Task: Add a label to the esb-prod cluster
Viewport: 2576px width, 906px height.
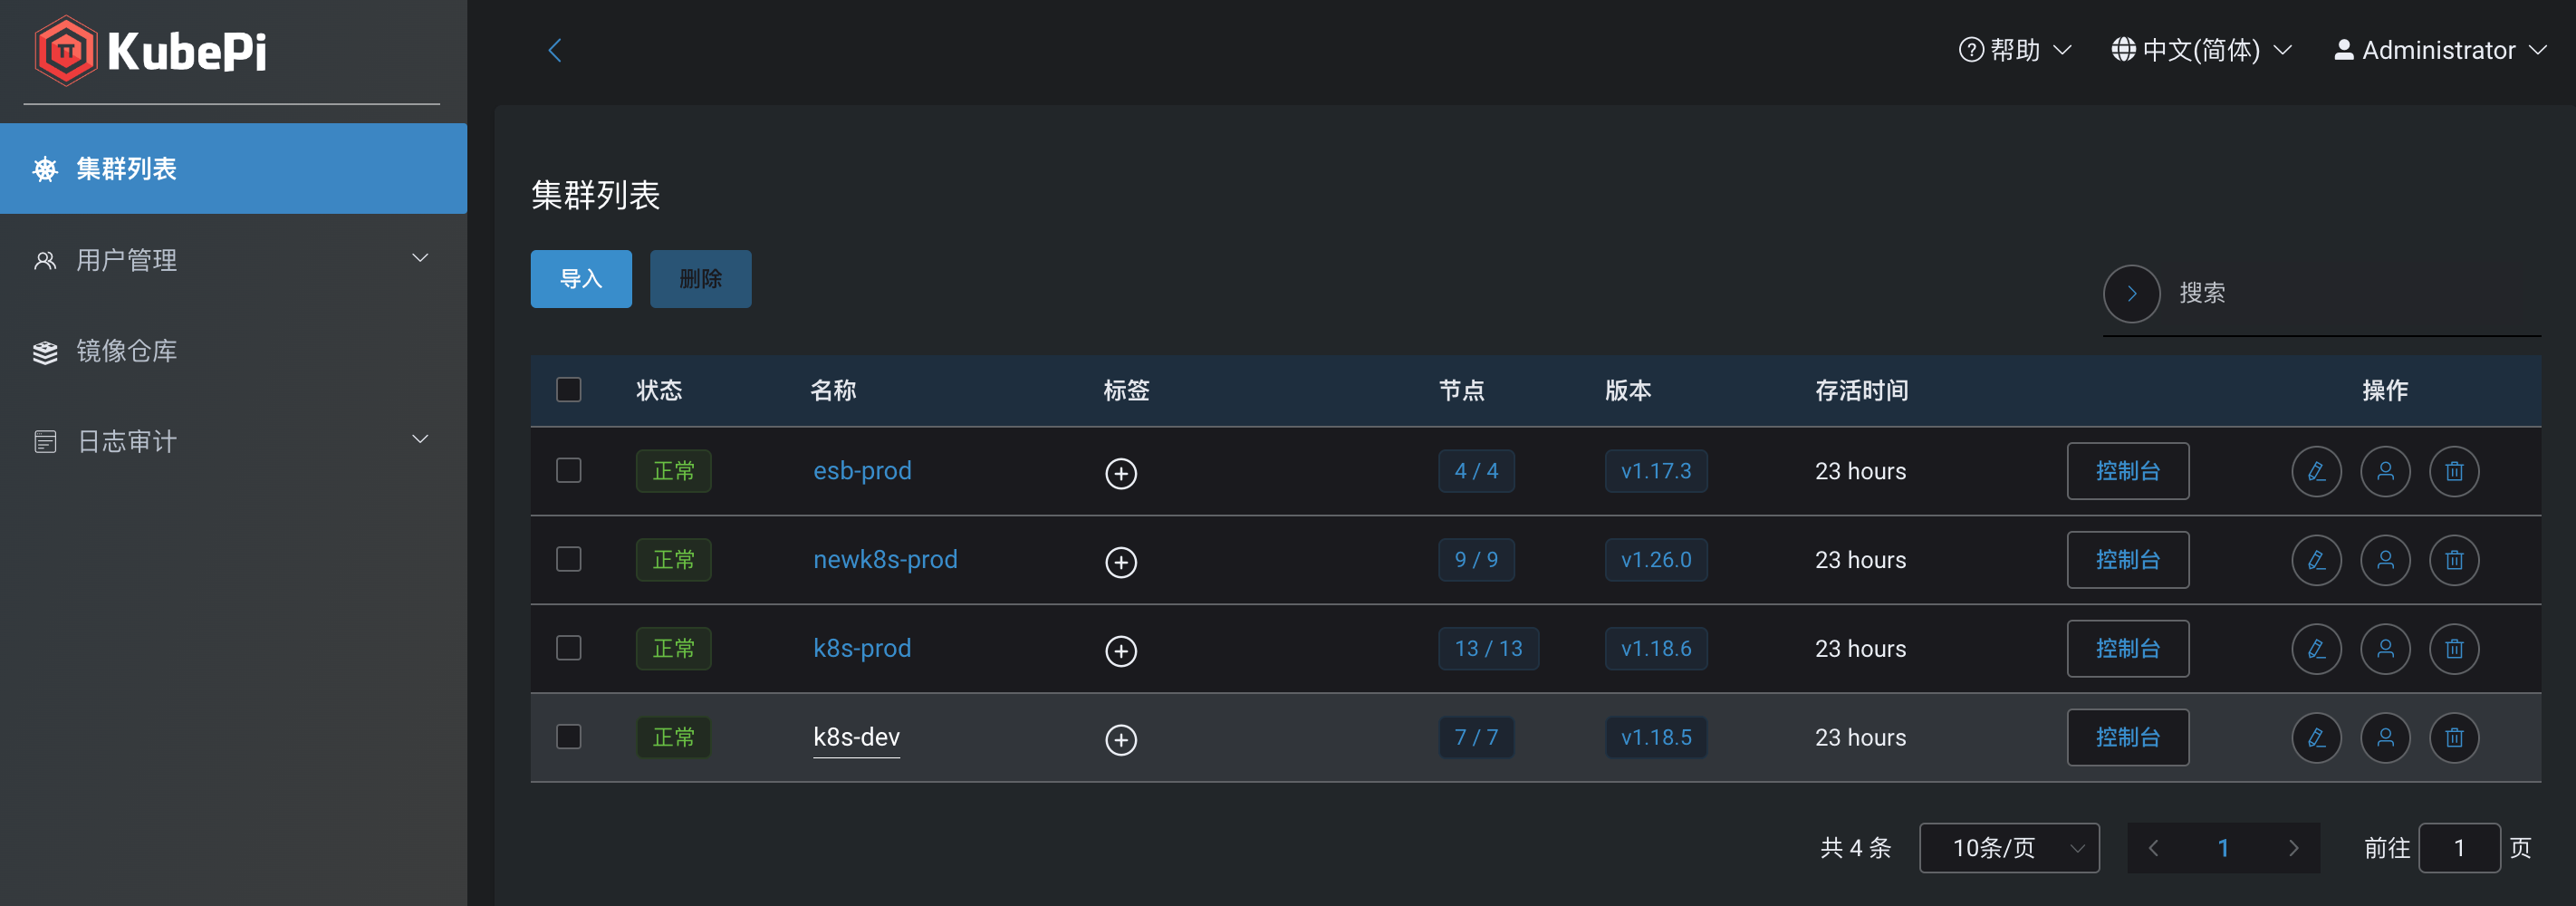Action: coord(1120,473)
